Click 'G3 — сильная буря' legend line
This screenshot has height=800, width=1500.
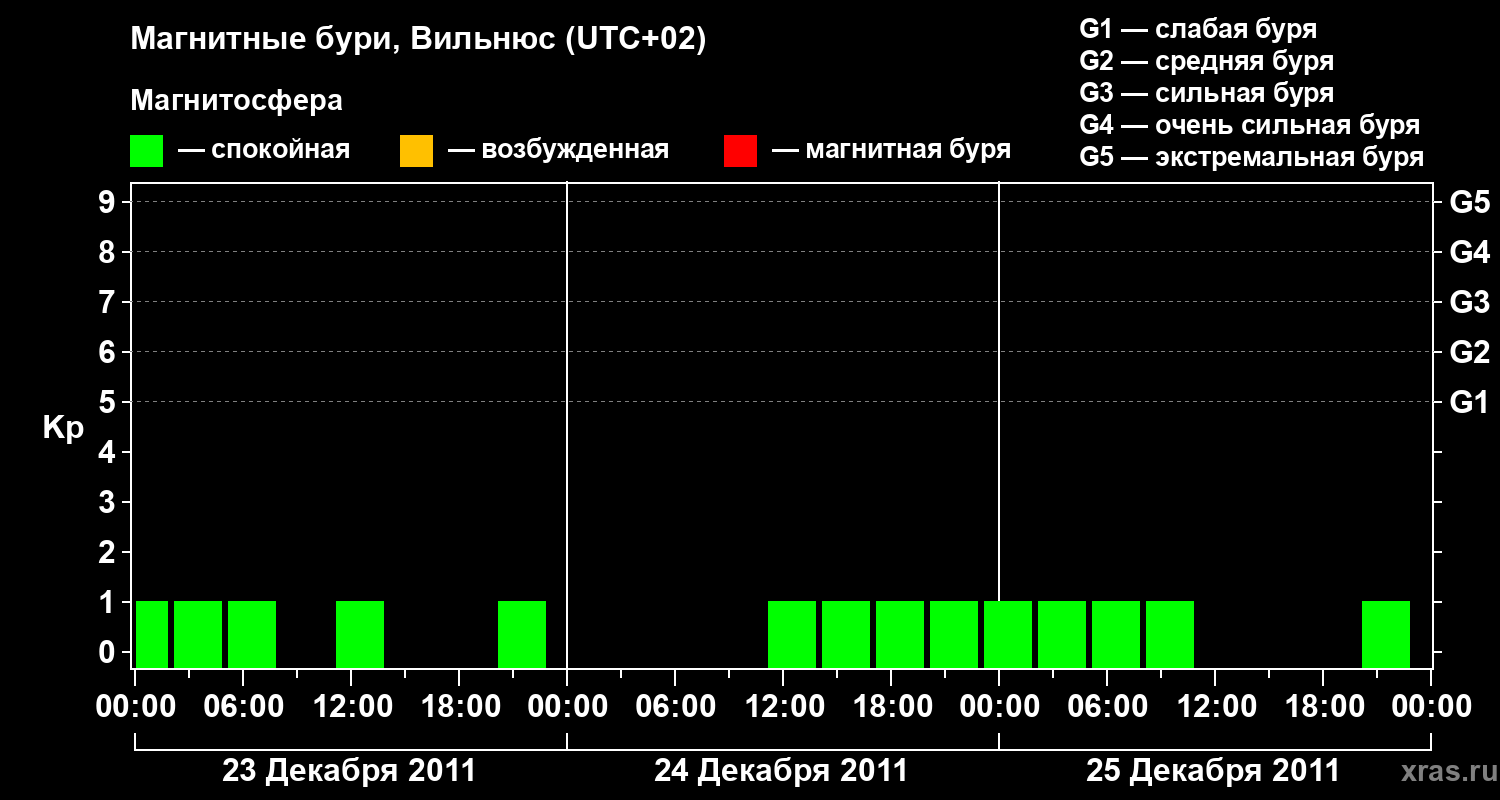click(x=1207, y=93)
